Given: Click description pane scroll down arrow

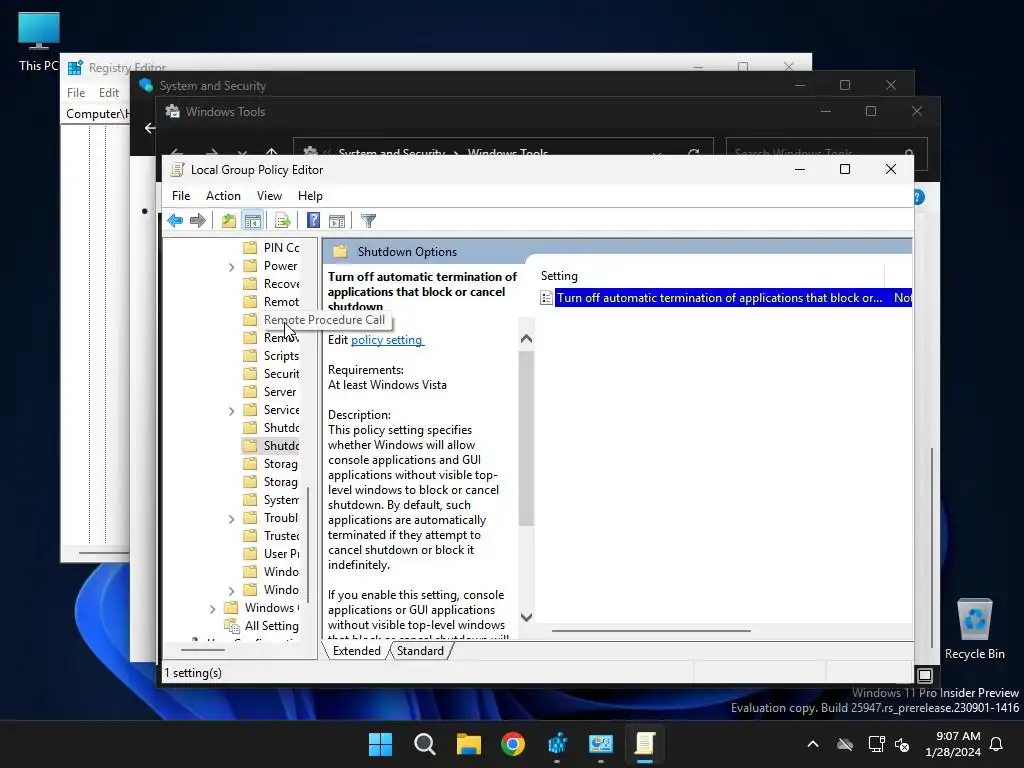Looking at the screenshot, I should tap(526, 616).
